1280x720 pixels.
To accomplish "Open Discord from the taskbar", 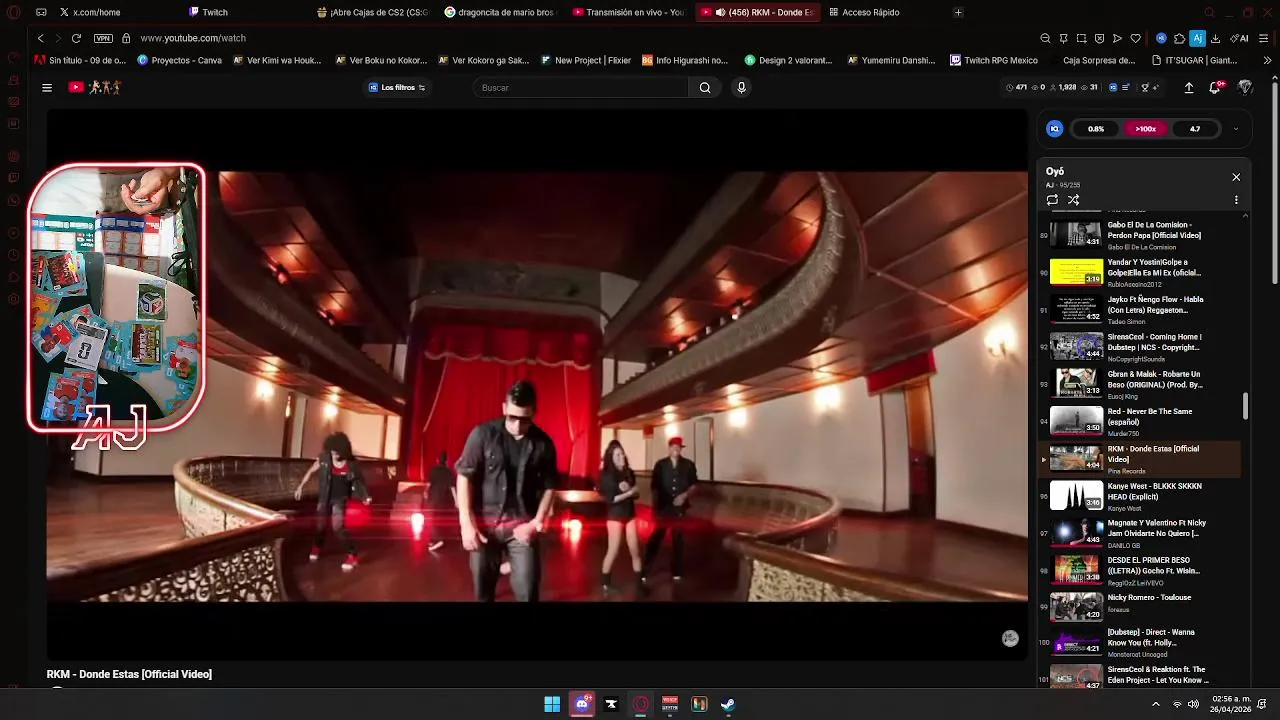I will point(582,704).
